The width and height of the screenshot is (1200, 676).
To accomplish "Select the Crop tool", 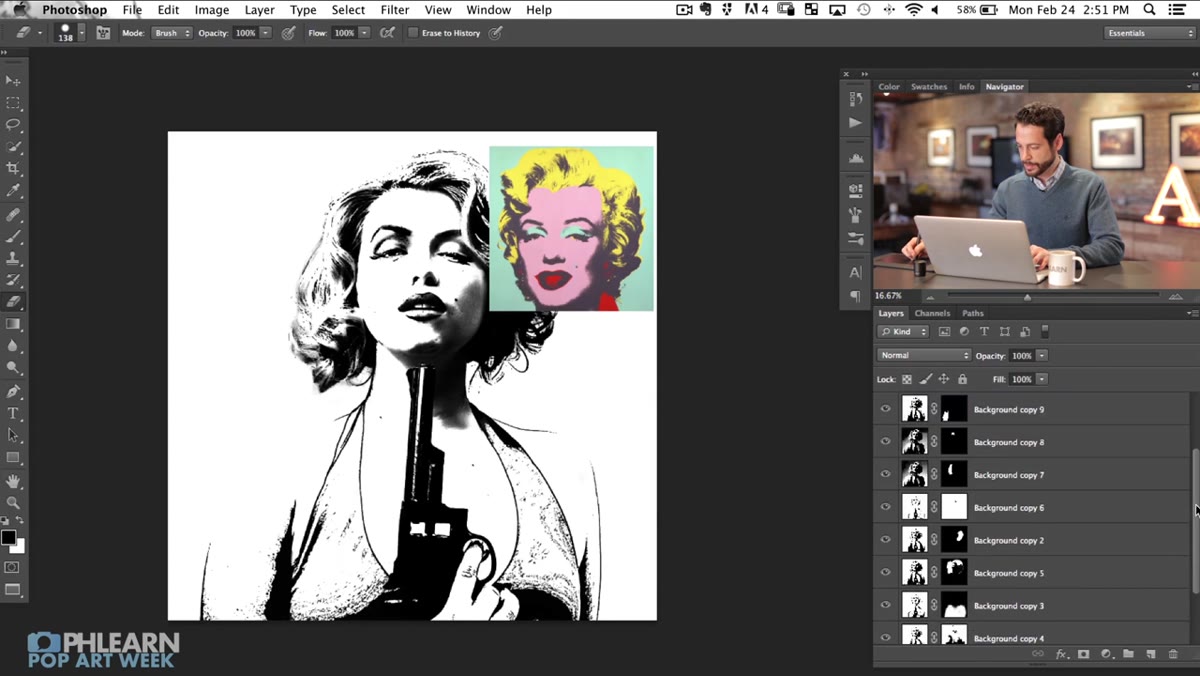I will tap(13, 169).
